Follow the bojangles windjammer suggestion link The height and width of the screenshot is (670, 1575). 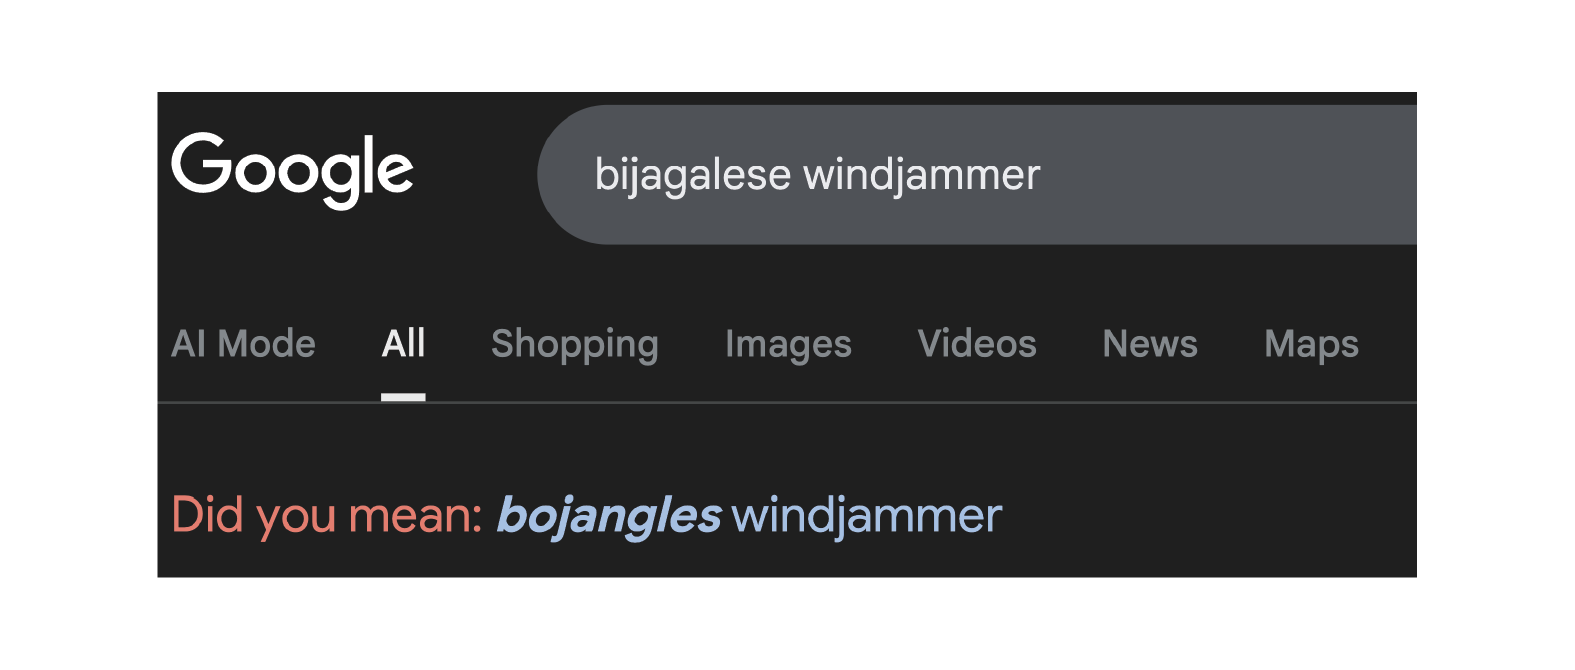click(749, 516)
